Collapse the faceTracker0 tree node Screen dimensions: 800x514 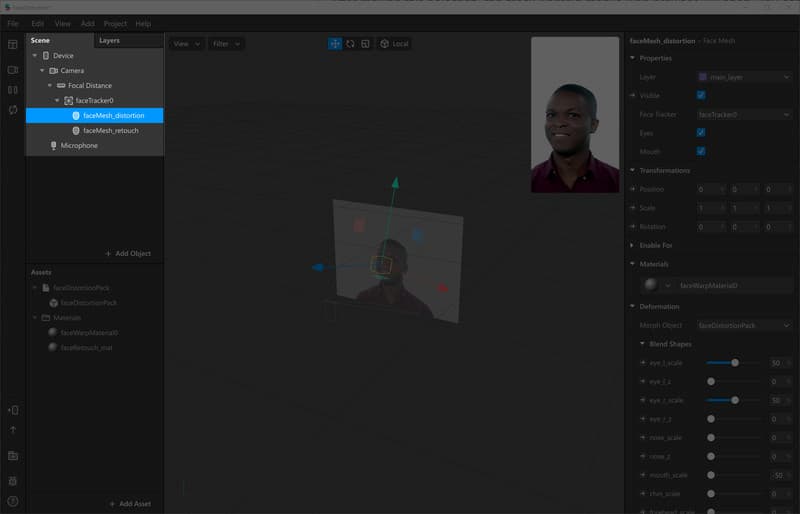(x=57, y=101)
